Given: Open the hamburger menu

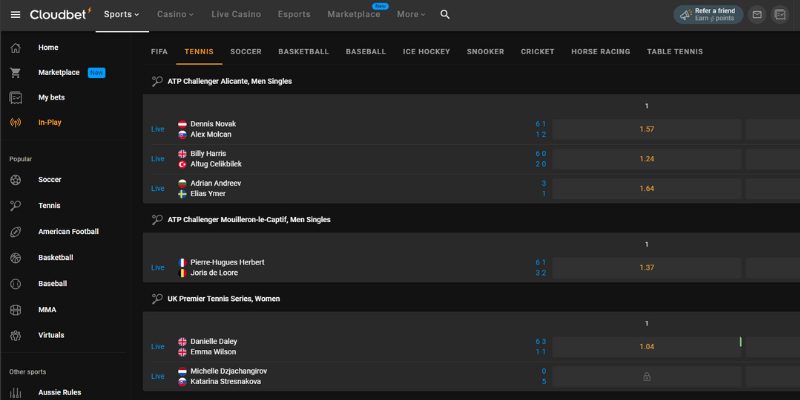Looking at the screenshot, I should click(x=15, y=15).
